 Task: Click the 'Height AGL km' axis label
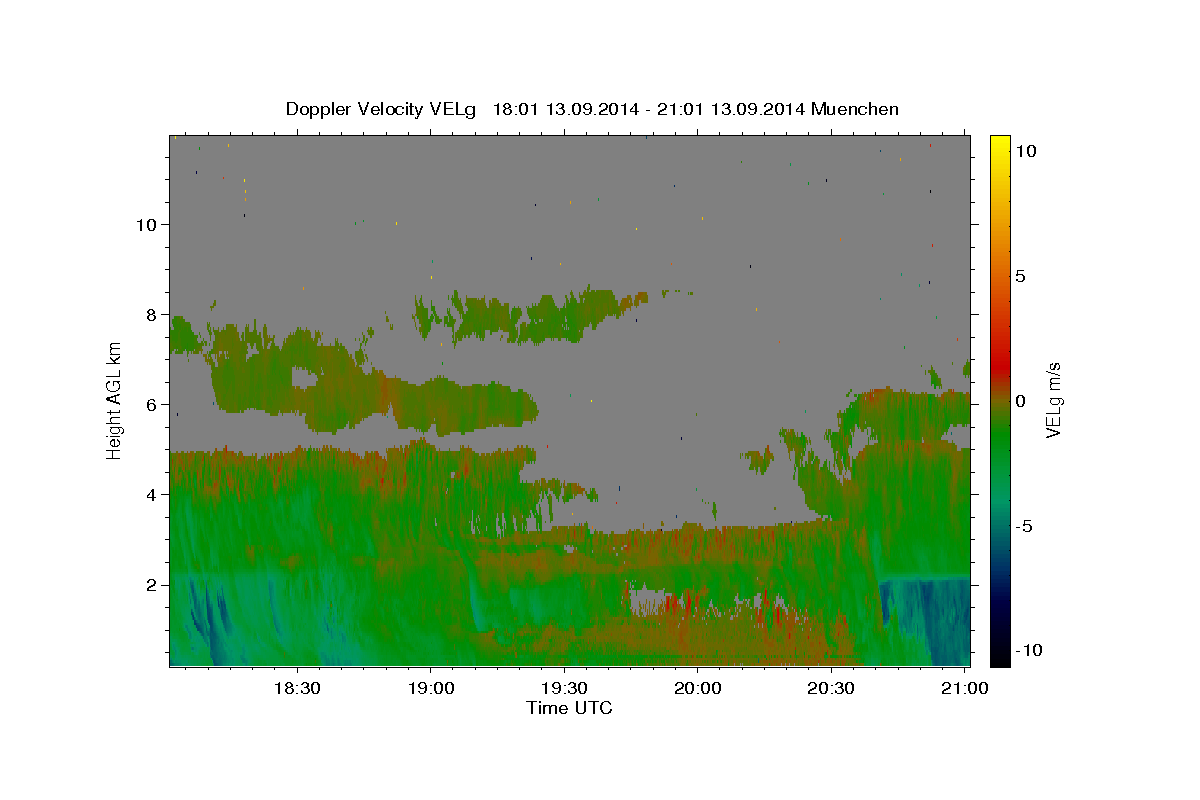coord(115,400)
